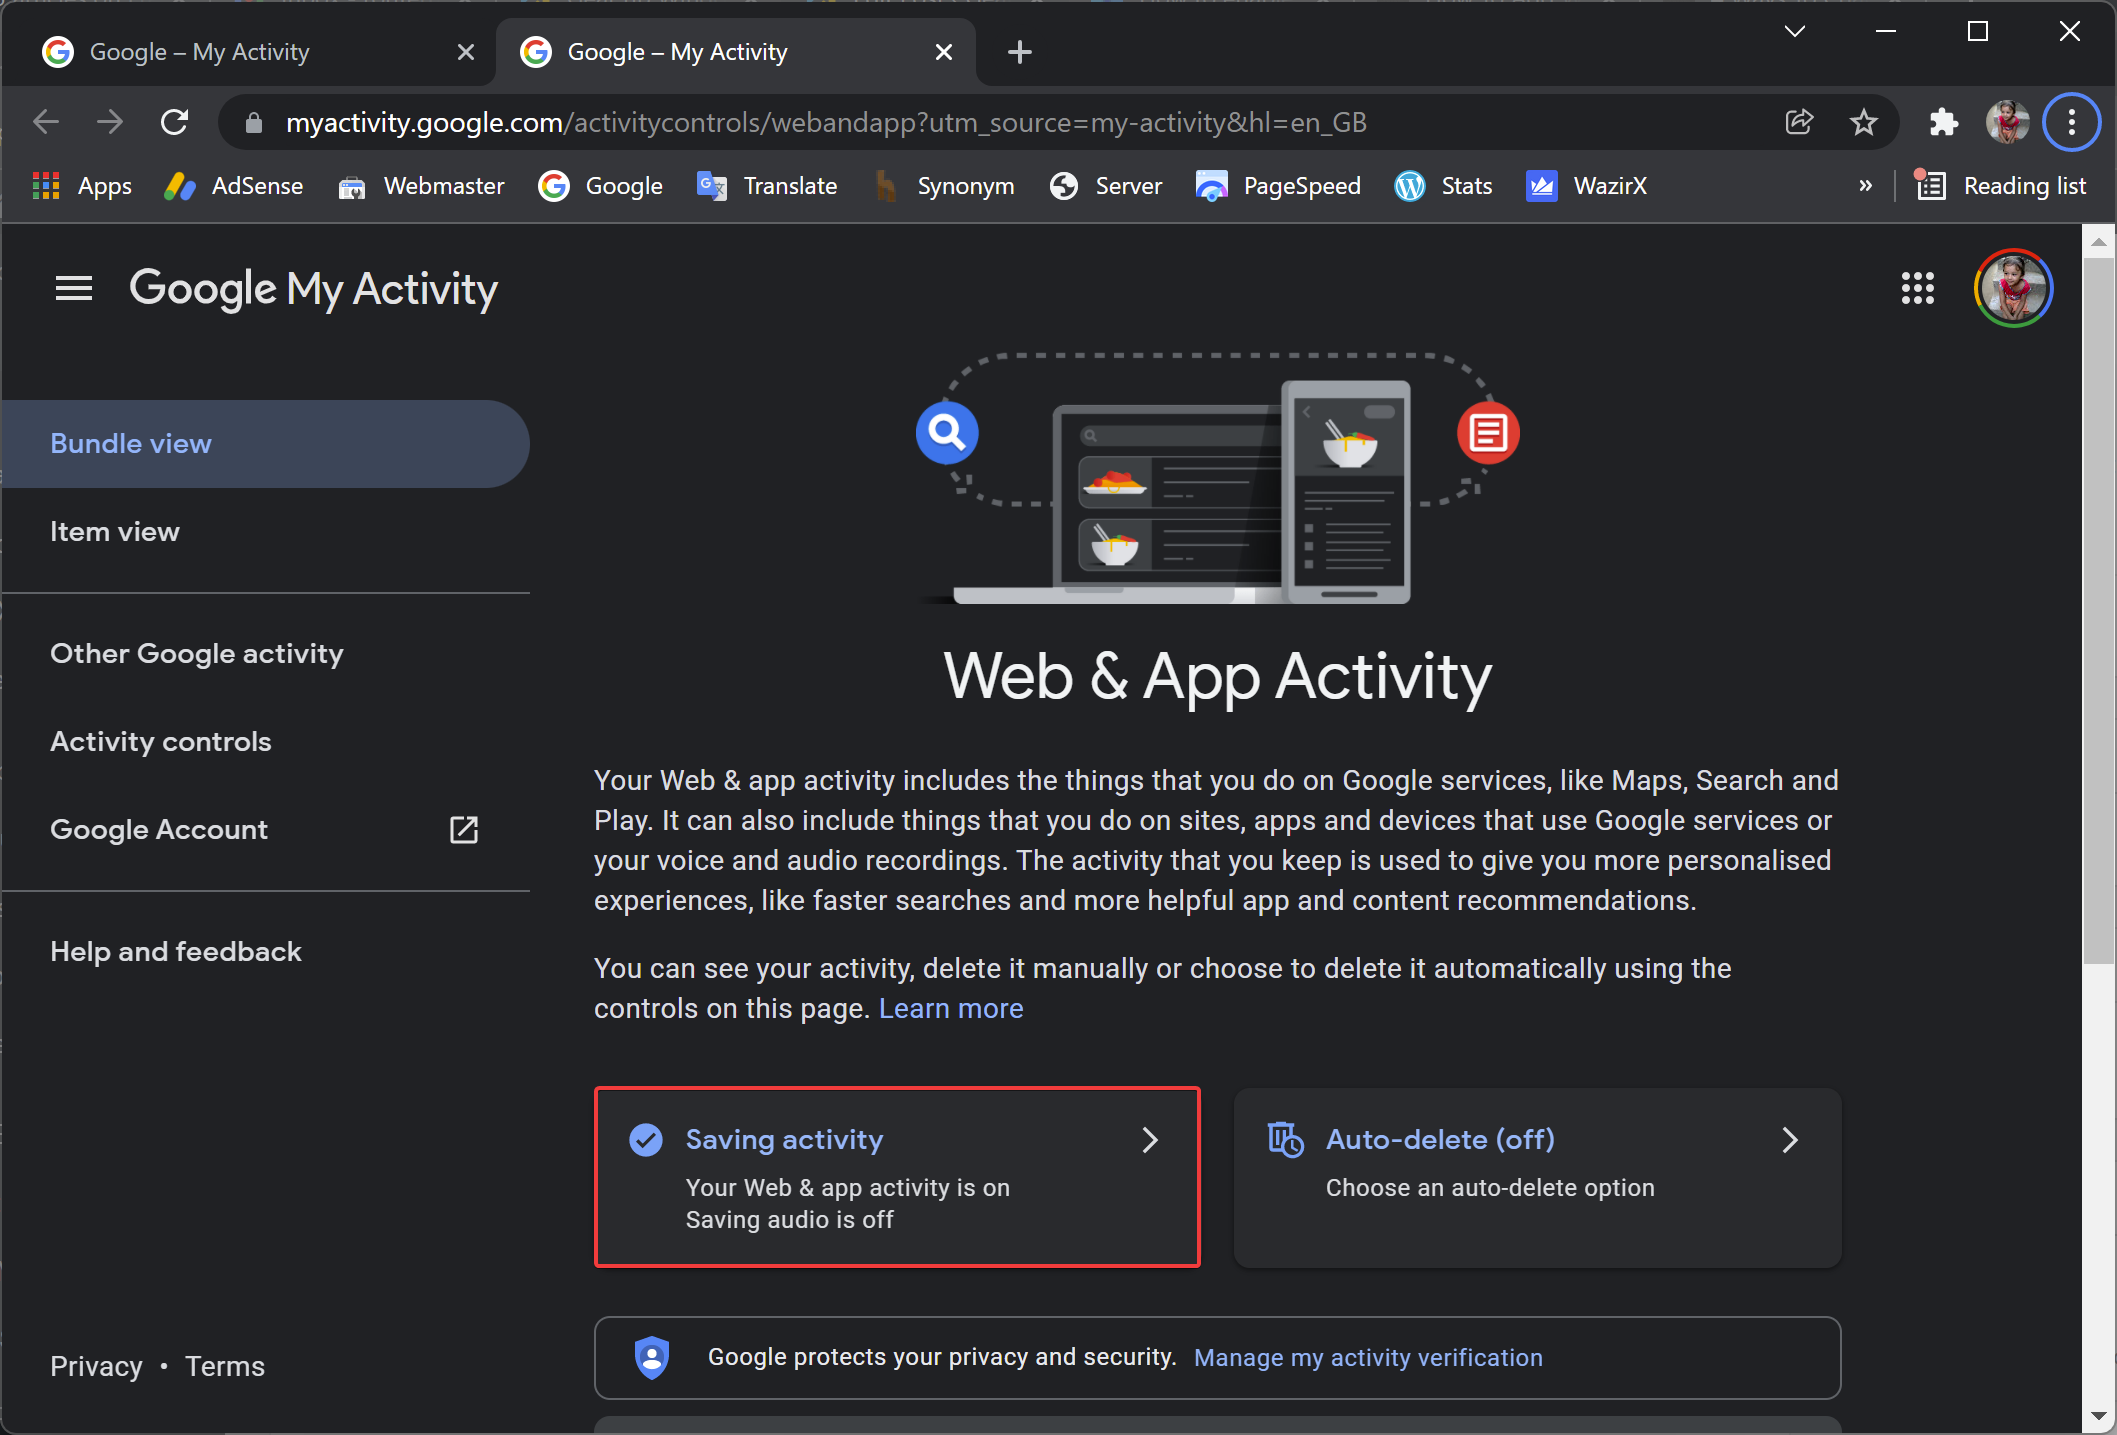Open the Translate bookmark
This screenshot has width=2117, height=1435.
coord(767,186)
